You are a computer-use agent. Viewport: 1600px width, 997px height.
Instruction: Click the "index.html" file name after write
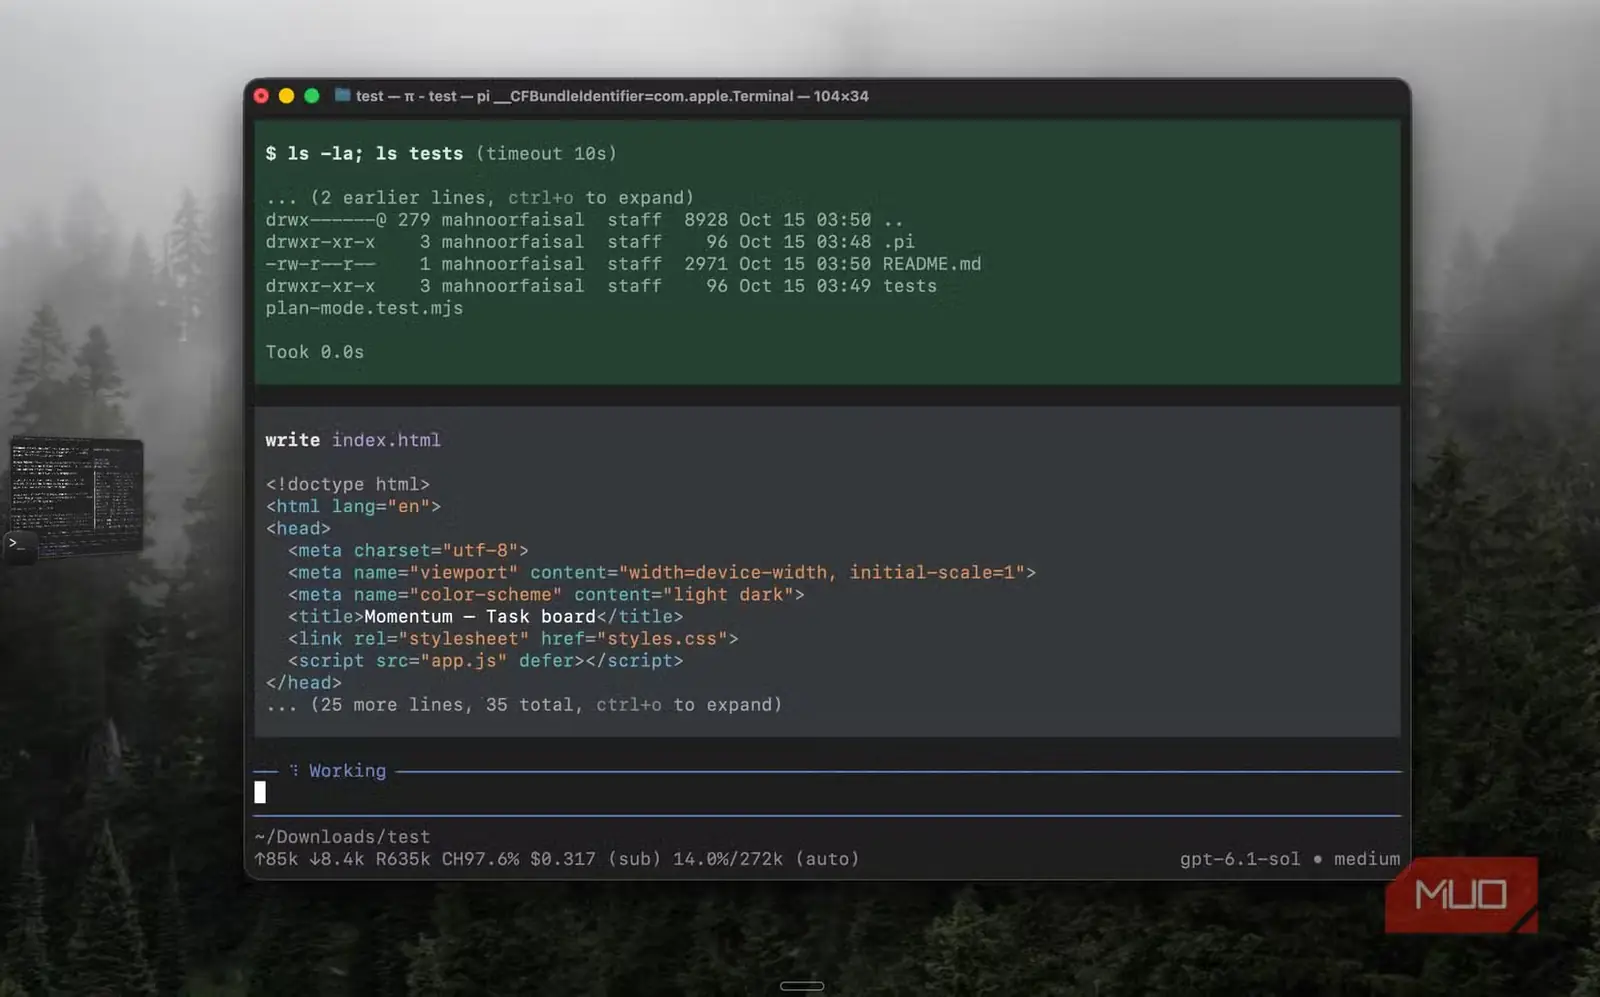(386, 440)
